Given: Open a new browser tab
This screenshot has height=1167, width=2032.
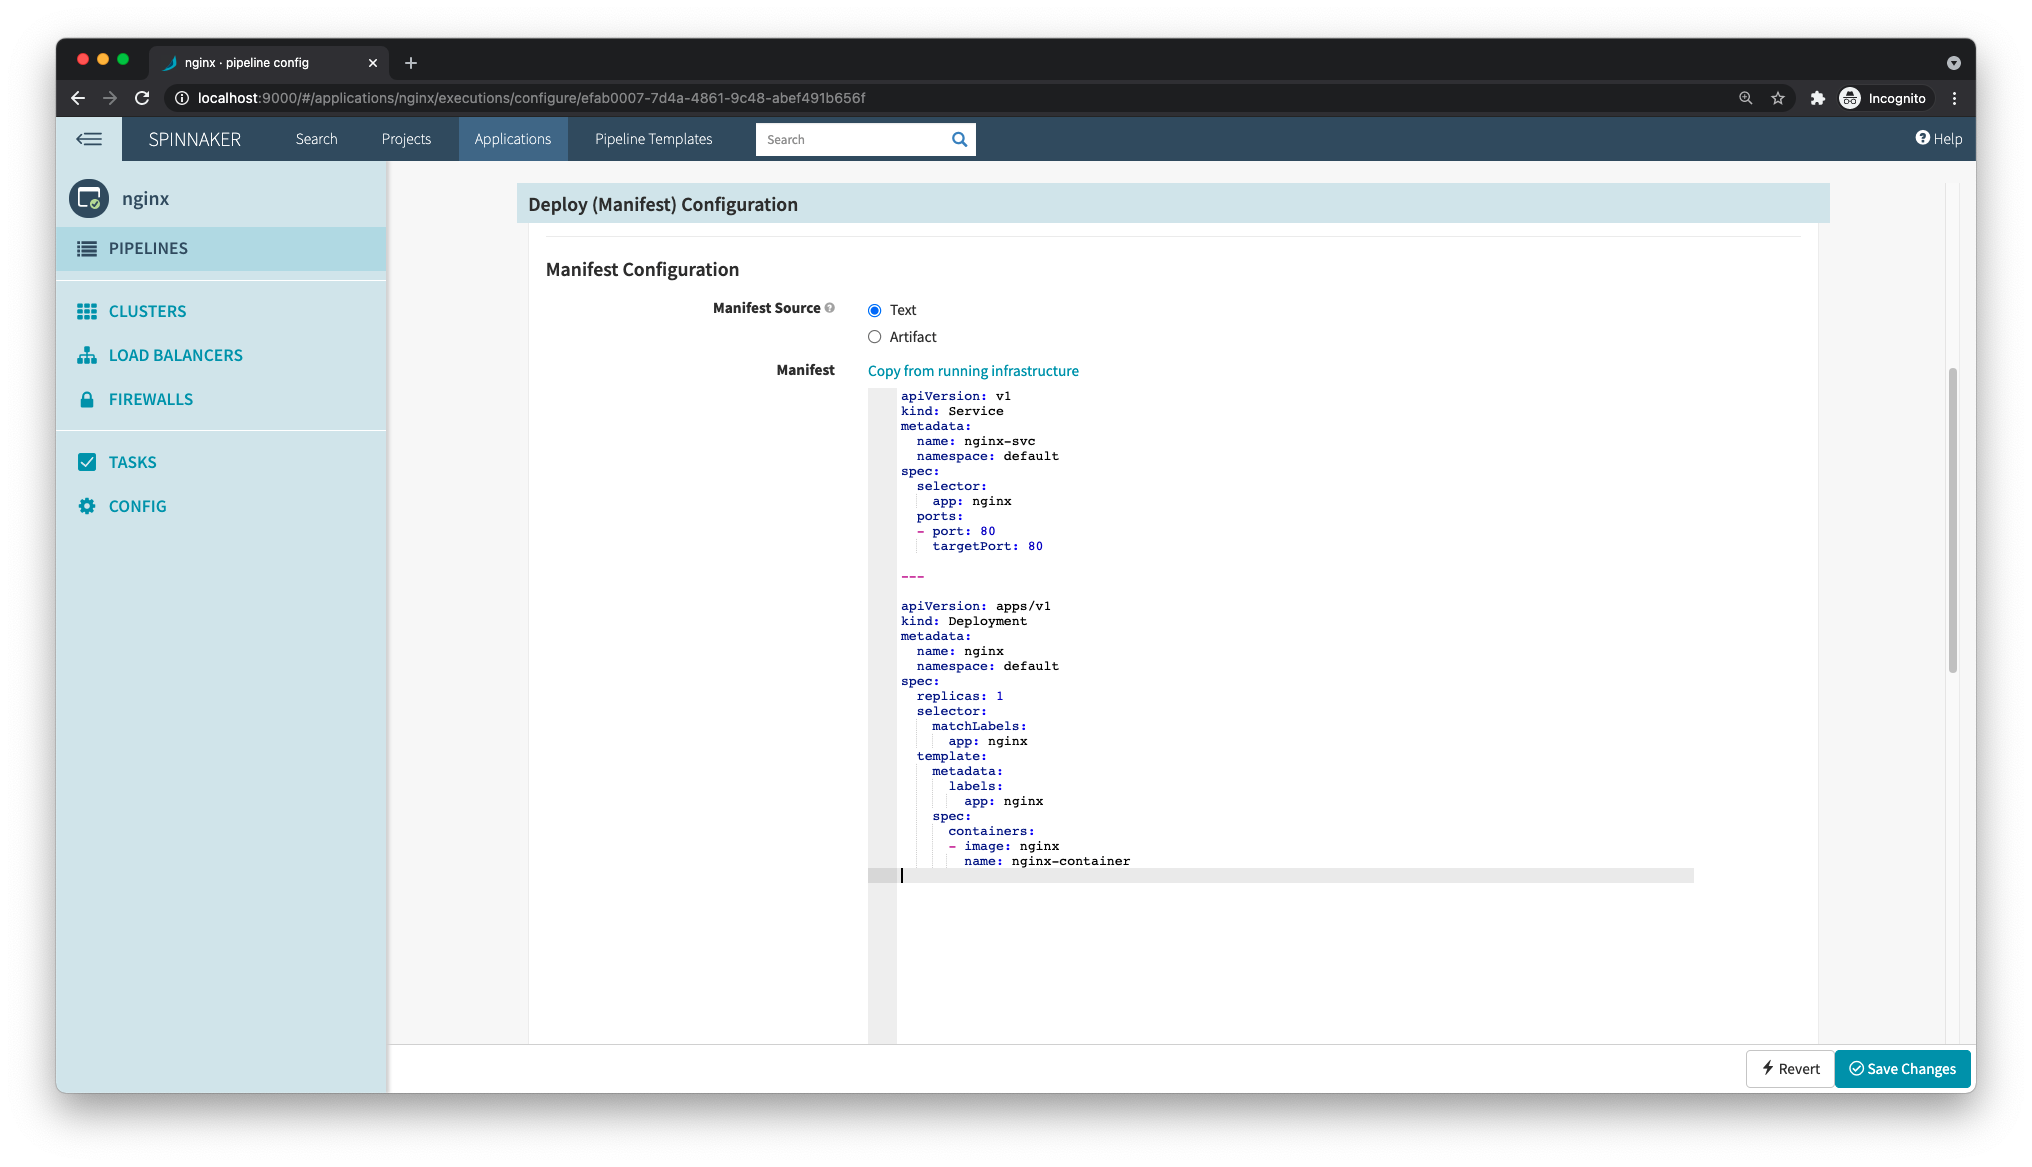Looking at the screenshot, I should pos(411,63).
